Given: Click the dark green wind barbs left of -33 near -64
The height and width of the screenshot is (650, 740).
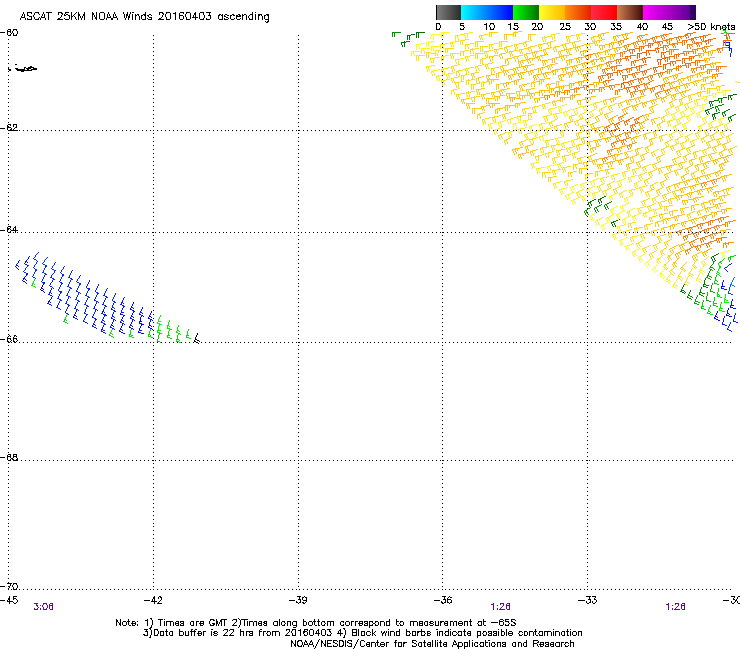Looking at the screenshot, I should point(599,208).
